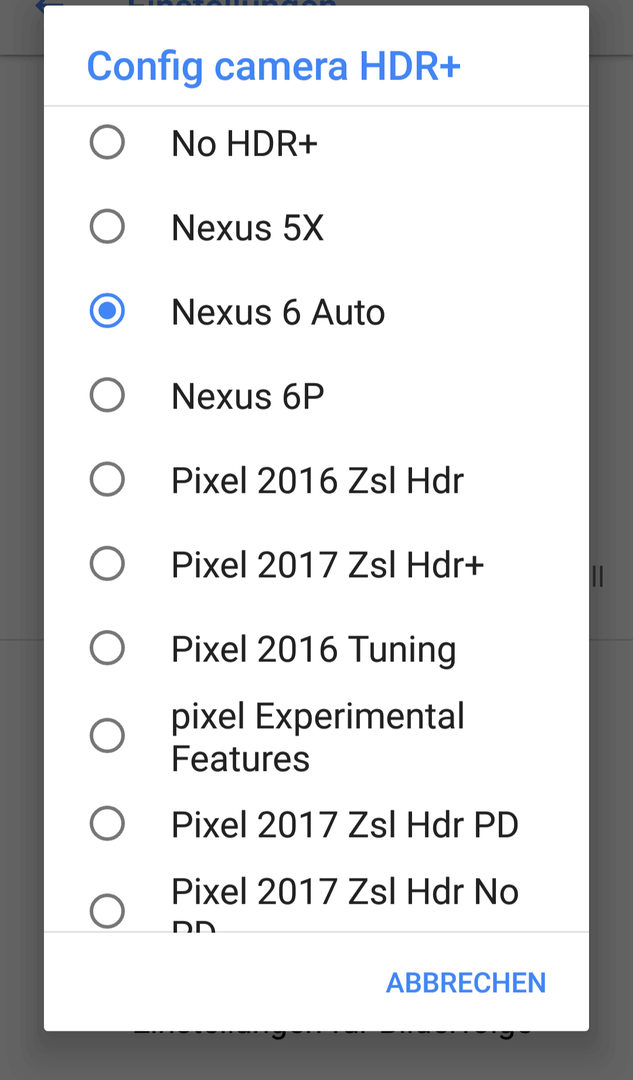Tap the "Pixel 2017 Zsl Hdr+" text label
The height and width of the screenshot is (1080, 633).
click(327, 565)
